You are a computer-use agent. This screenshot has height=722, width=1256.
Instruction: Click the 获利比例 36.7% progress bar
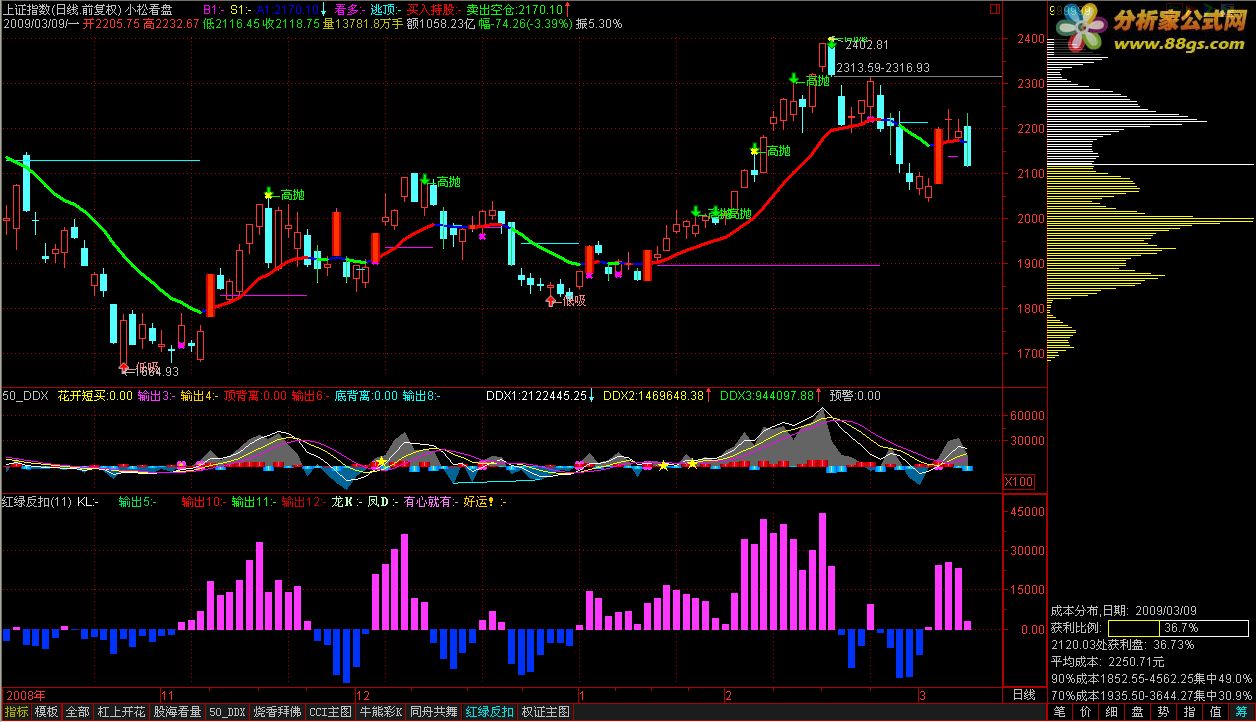1177,627
